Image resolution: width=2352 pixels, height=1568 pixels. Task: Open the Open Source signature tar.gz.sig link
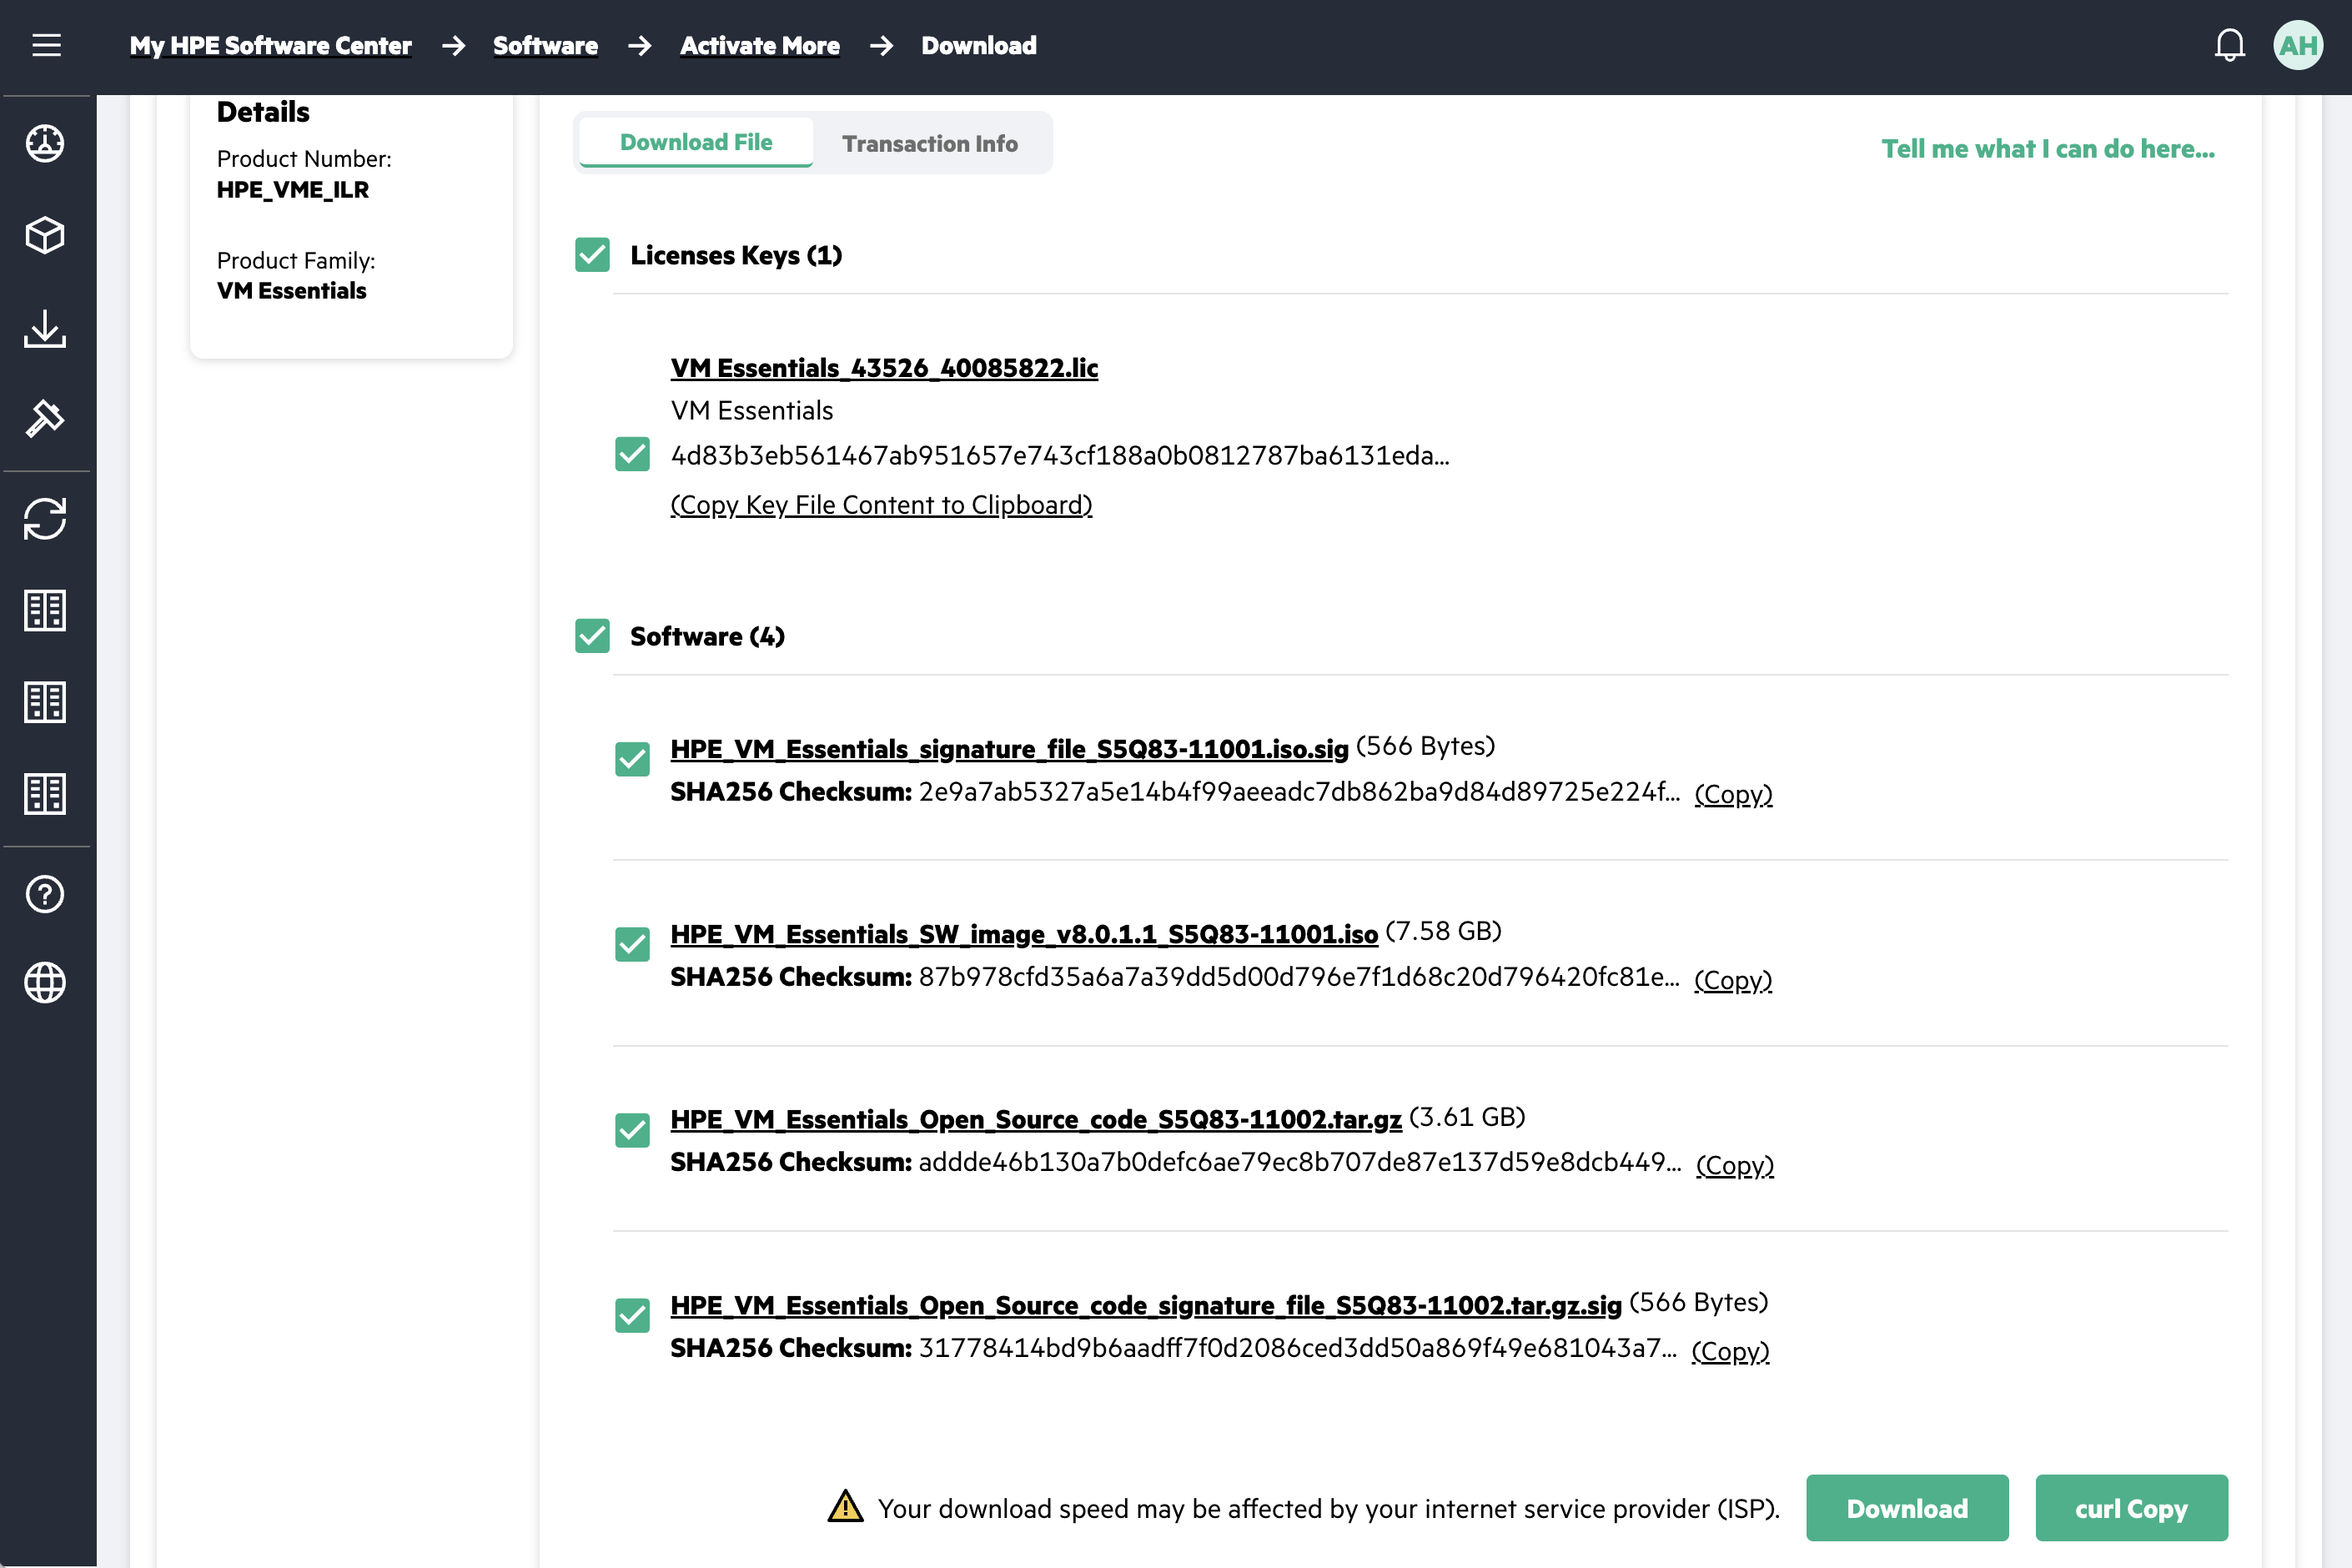(x=1146, y=1305)
